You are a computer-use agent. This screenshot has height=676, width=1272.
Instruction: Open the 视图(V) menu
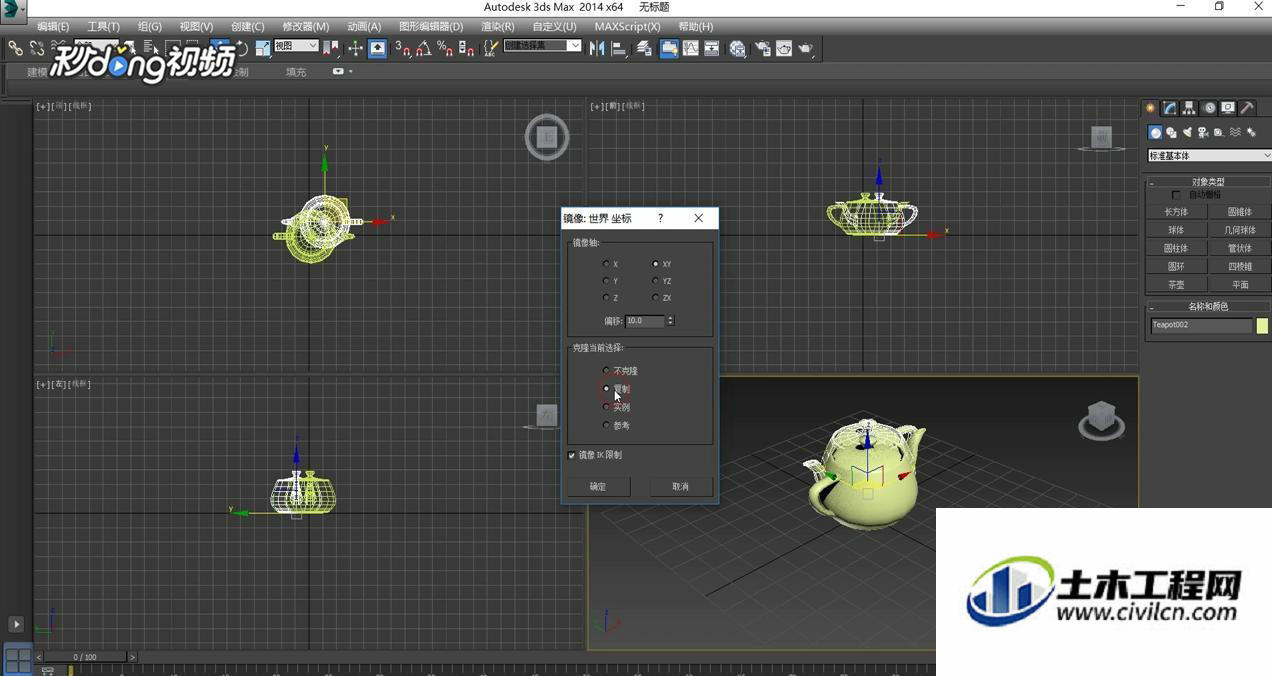tap(196, 26)
